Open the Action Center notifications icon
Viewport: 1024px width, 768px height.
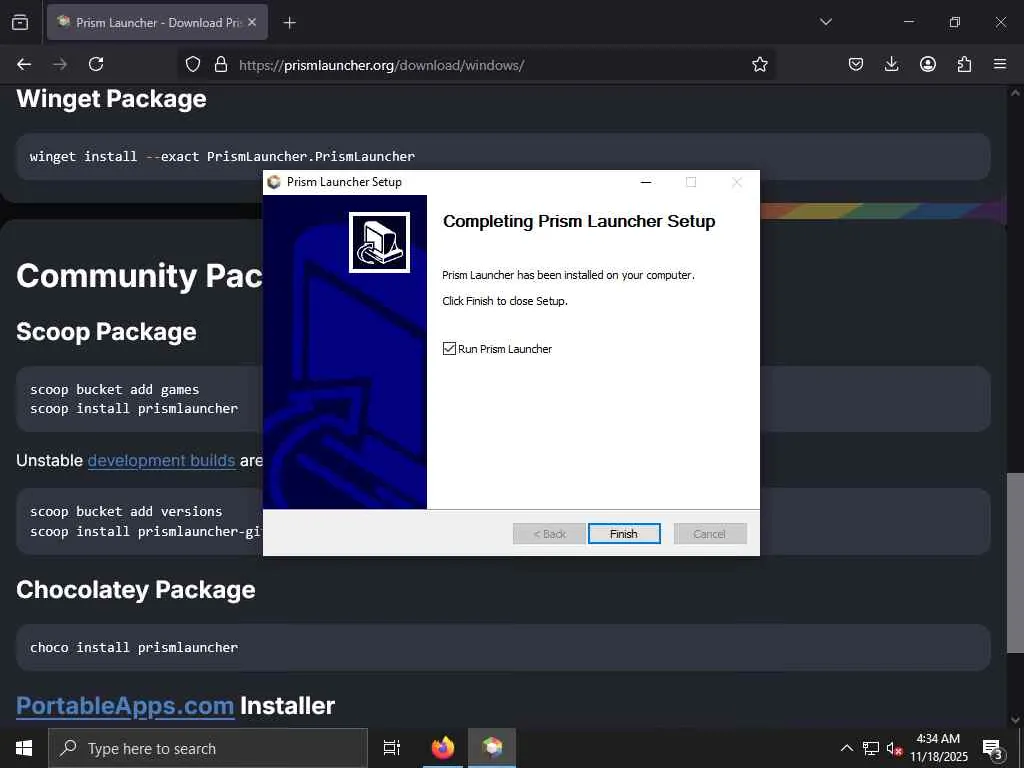pyautogui.click(x=993, y=748)
